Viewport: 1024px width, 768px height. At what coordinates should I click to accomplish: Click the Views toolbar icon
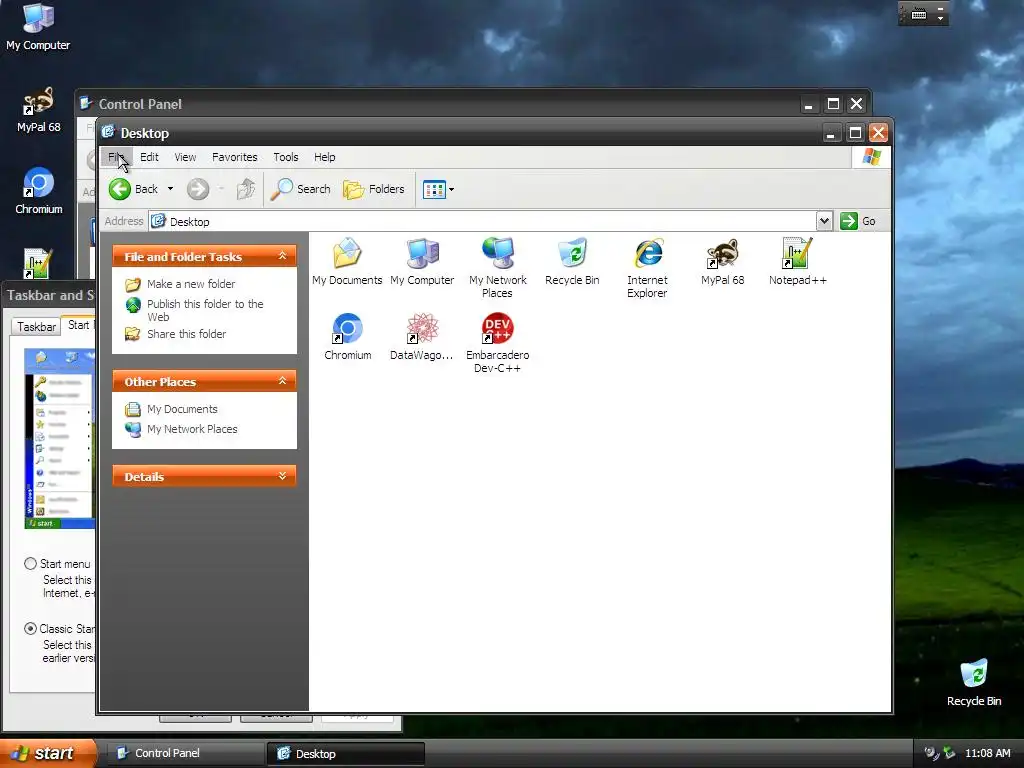click(x=434, y=189)
